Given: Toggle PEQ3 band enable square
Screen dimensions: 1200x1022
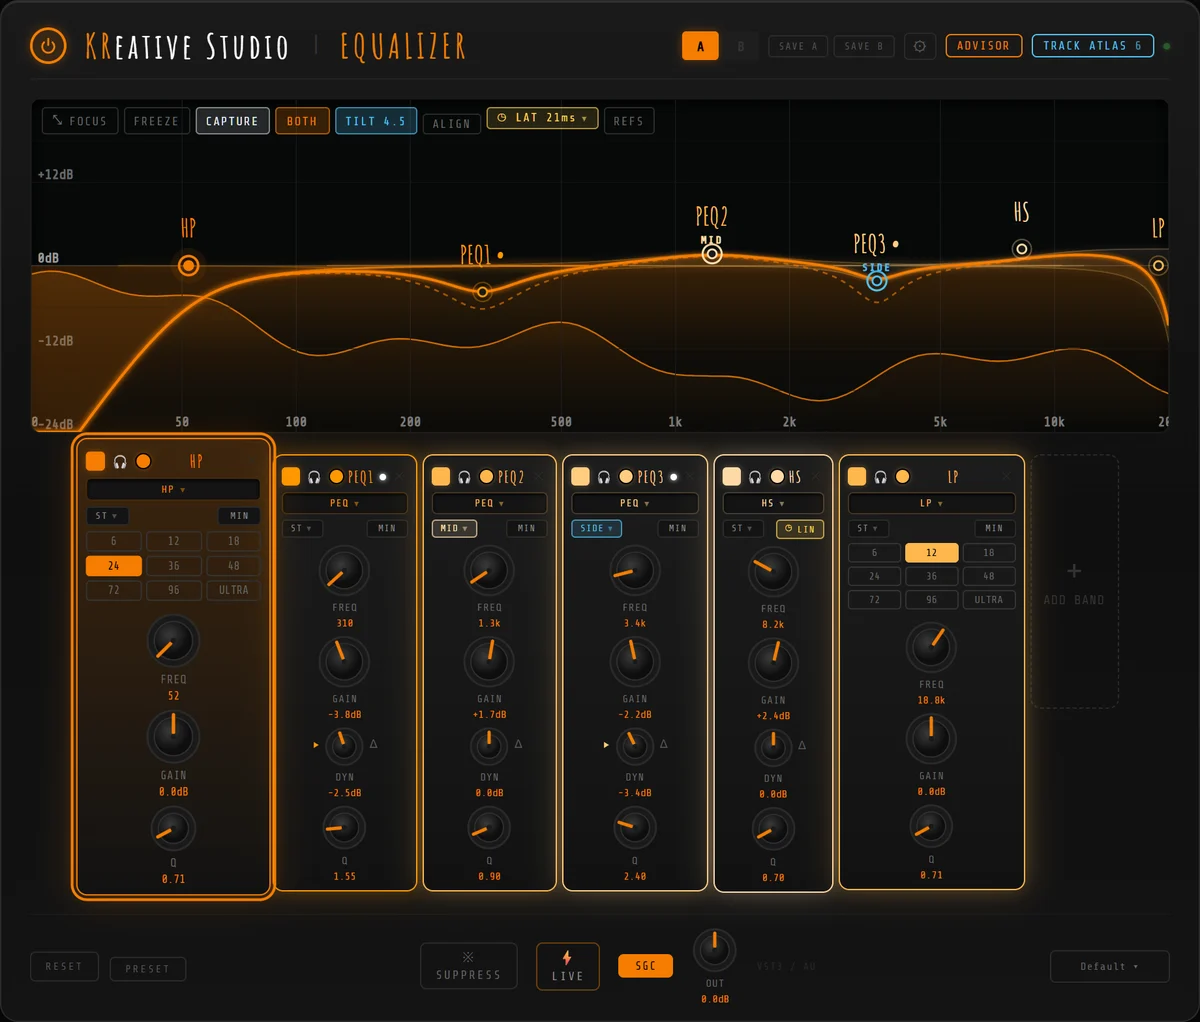Looking at the screenshot, I should (x=580, y=477).
